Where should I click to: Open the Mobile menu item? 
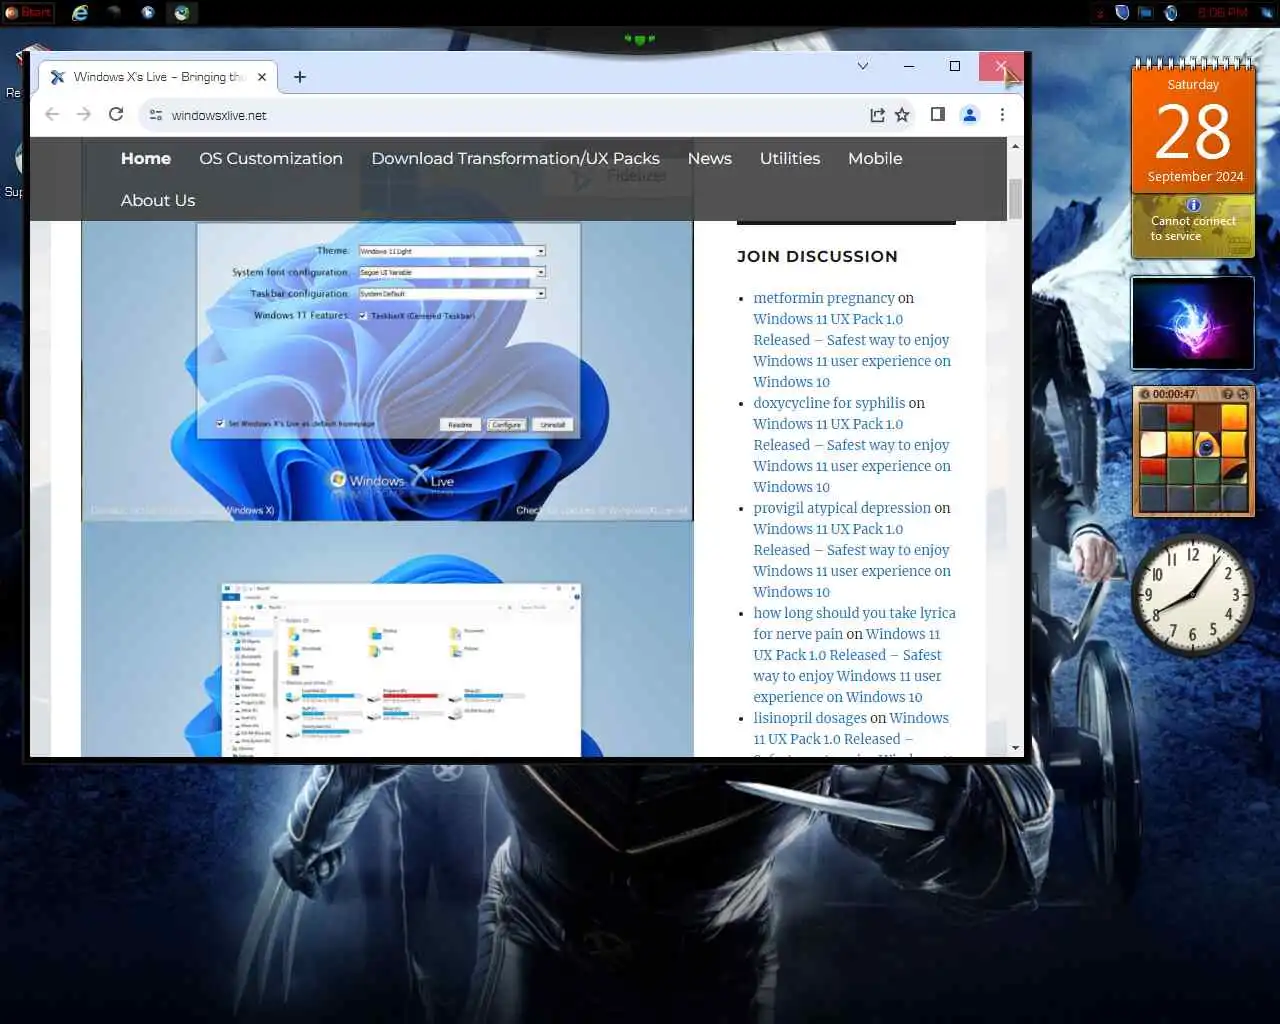[875, 158]
